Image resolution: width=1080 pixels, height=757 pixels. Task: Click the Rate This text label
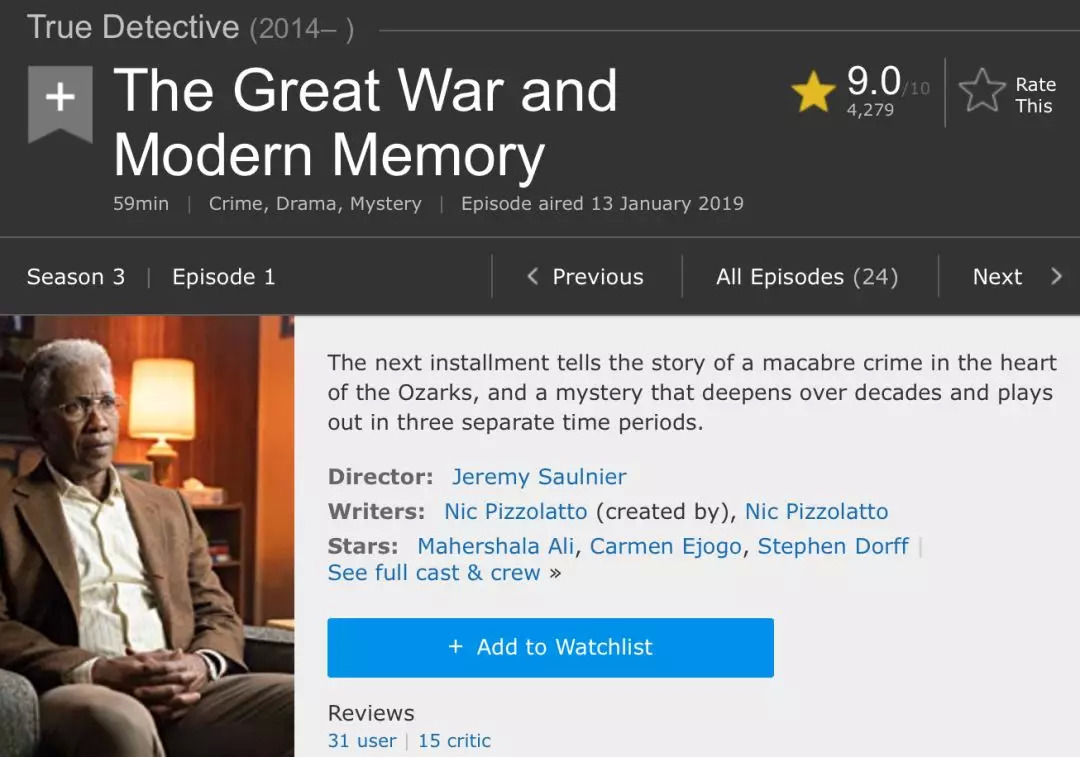coord(1035,95)
